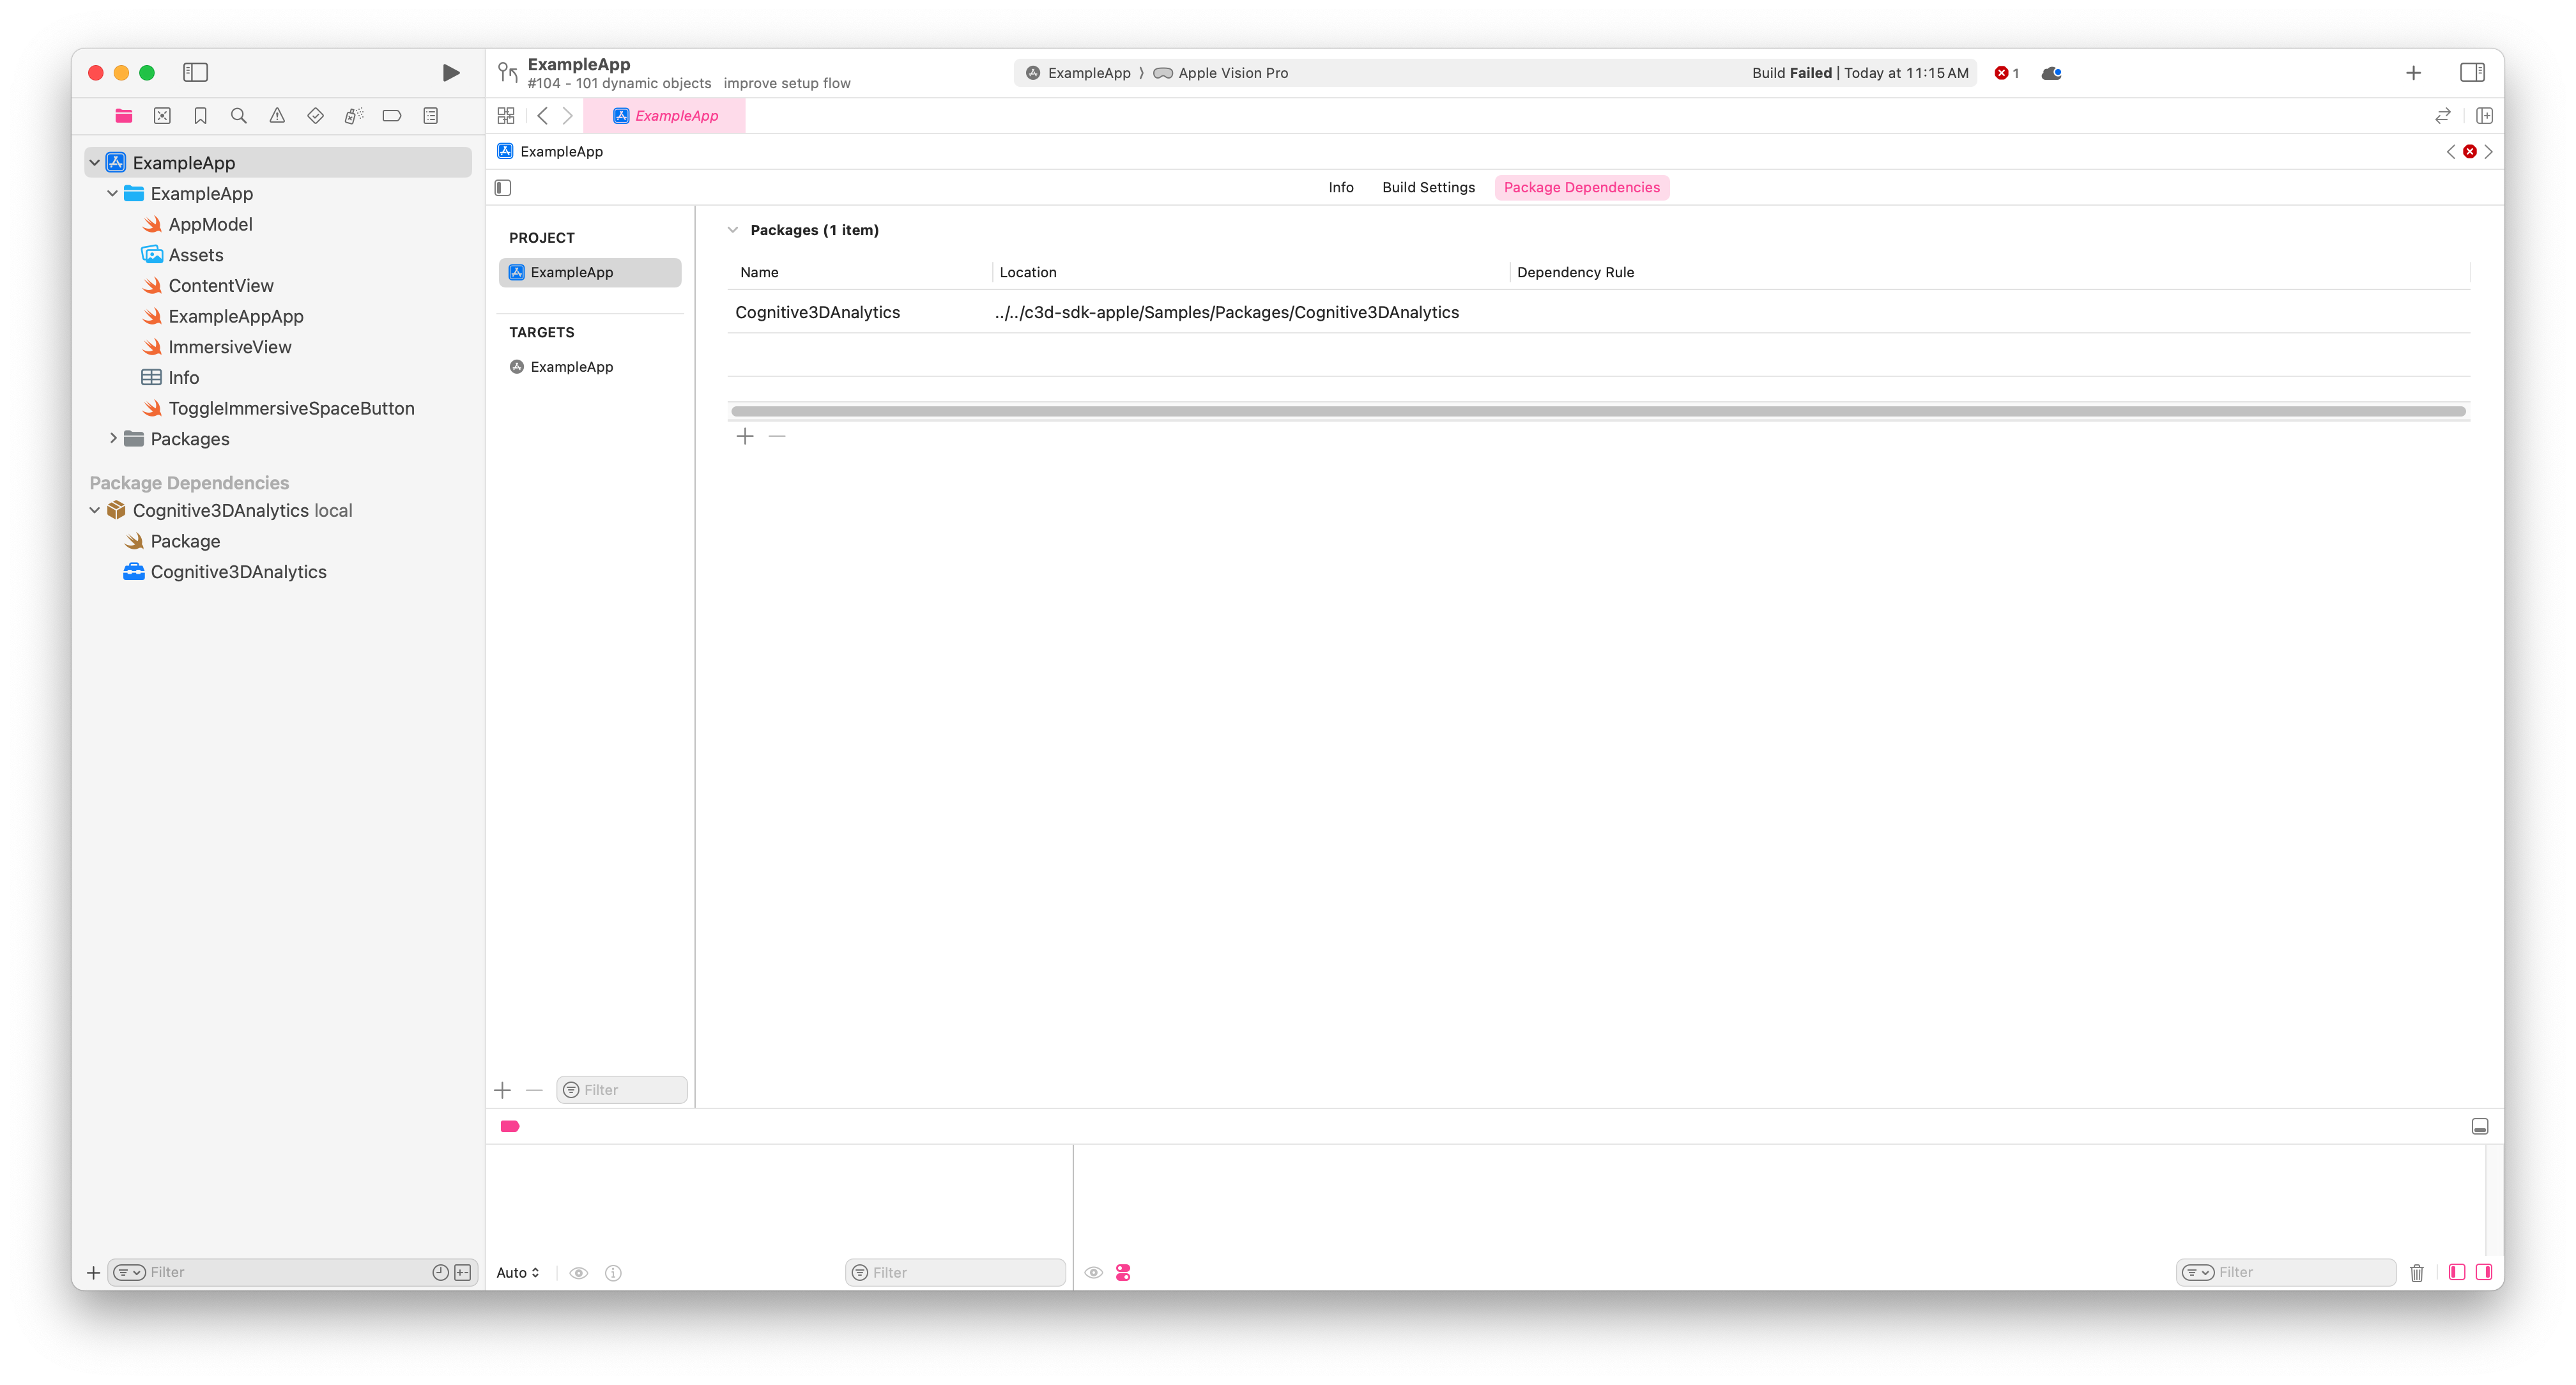This screenshot has height=1385, width=2576.
Task: Select the ExampleApp editor tab
Action: [665, 116]
